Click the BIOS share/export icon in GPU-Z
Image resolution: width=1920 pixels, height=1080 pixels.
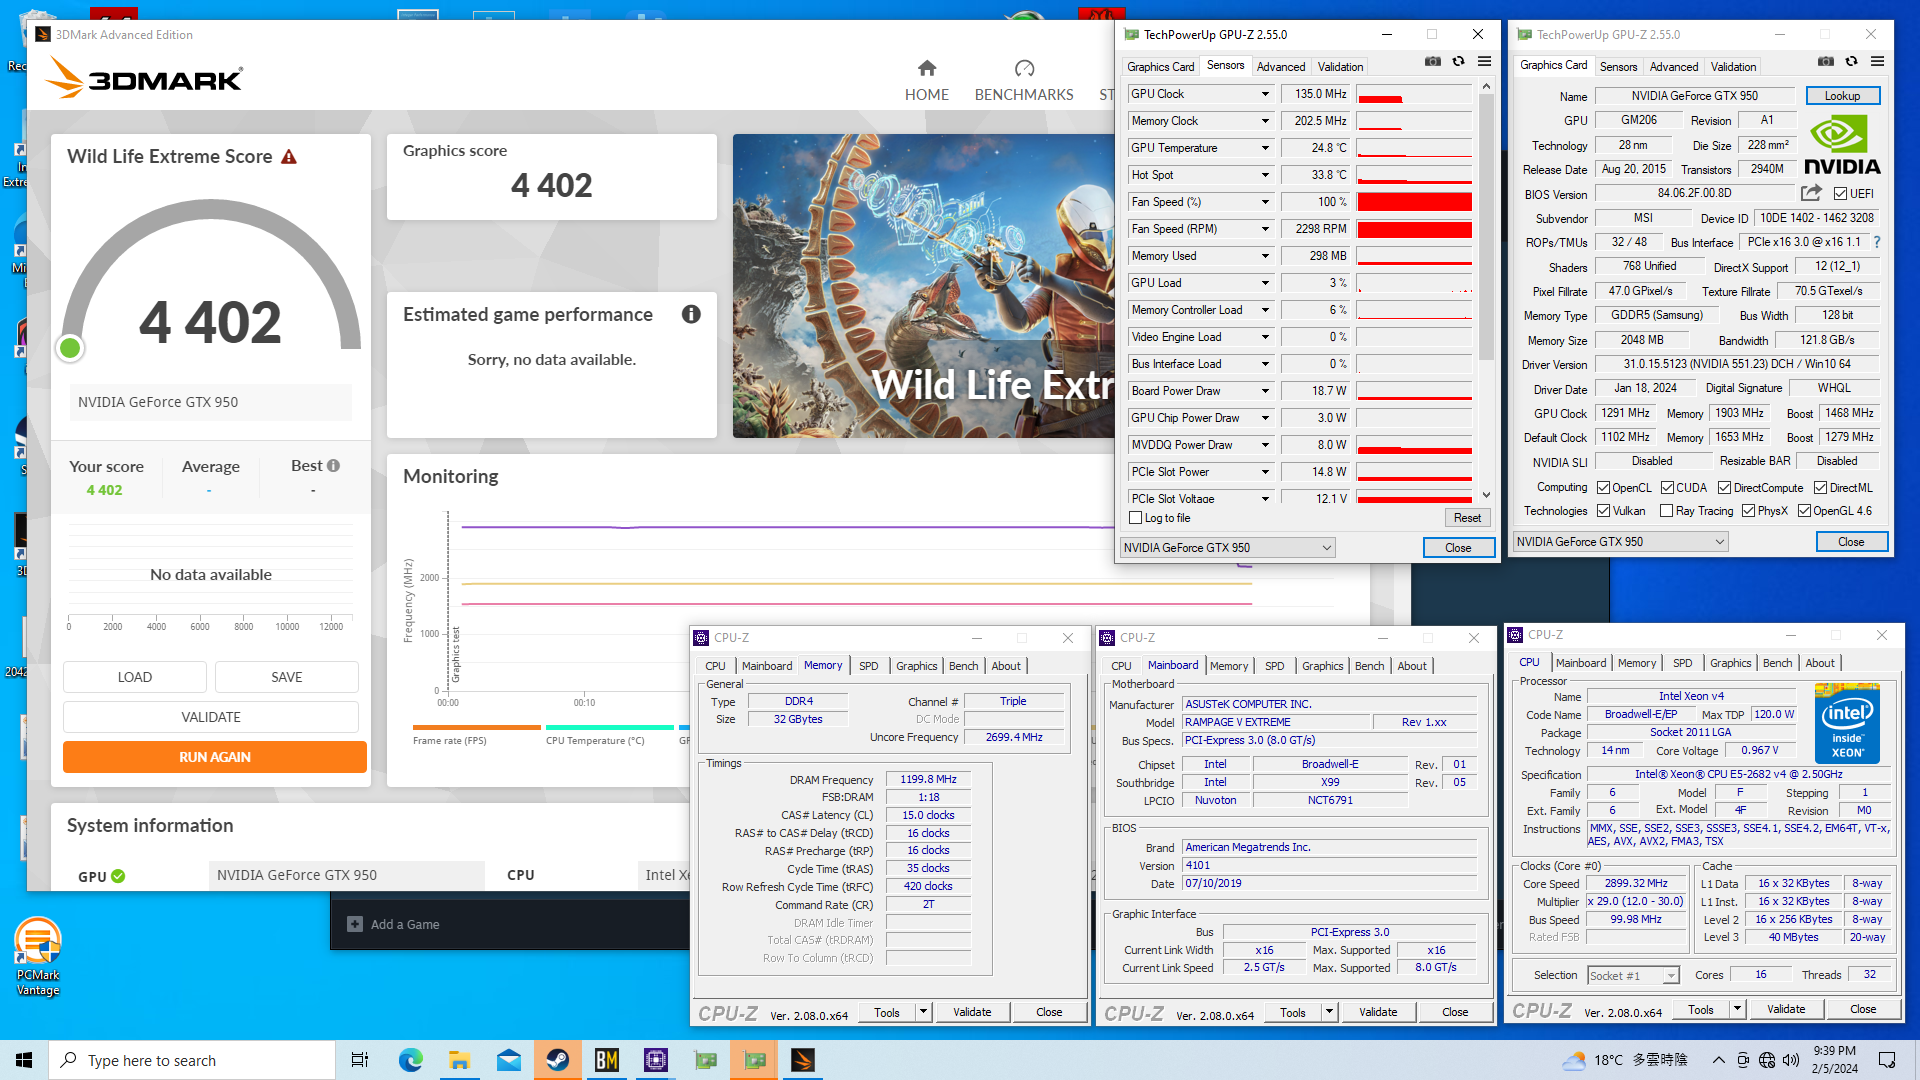pyautogui.click(x=1812, y=193)
